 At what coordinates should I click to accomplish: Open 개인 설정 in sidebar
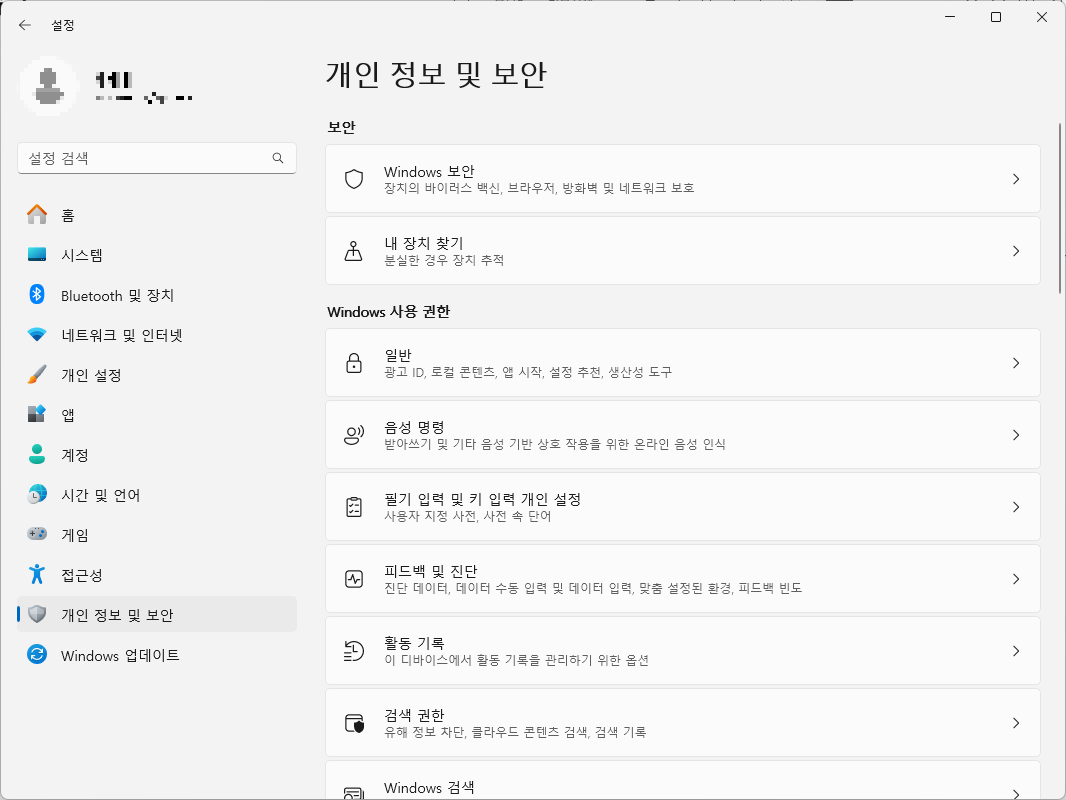[x=157, y=375]
